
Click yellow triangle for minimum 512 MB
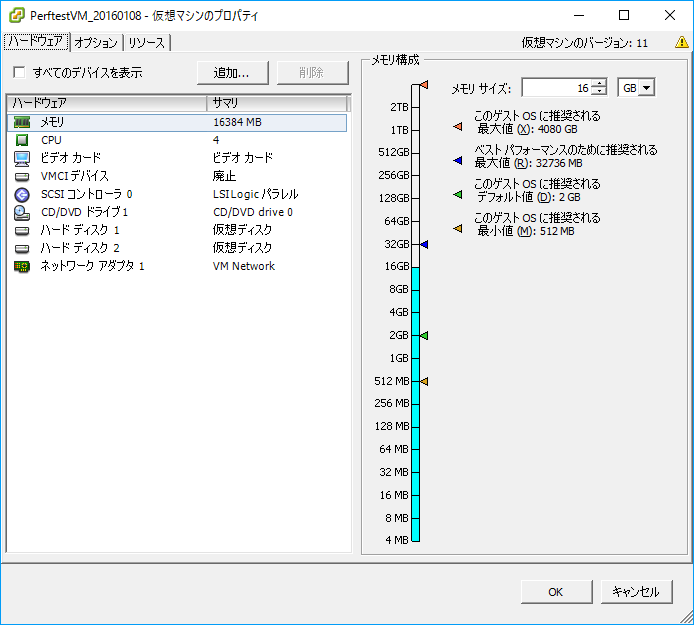458,228
